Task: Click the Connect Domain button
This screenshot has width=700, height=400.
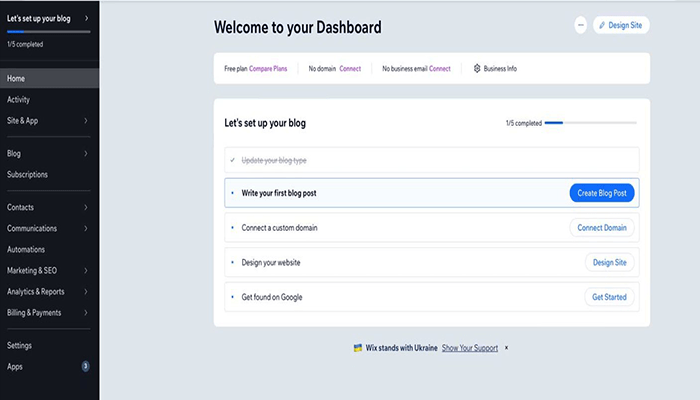Action: pos(602,228)
